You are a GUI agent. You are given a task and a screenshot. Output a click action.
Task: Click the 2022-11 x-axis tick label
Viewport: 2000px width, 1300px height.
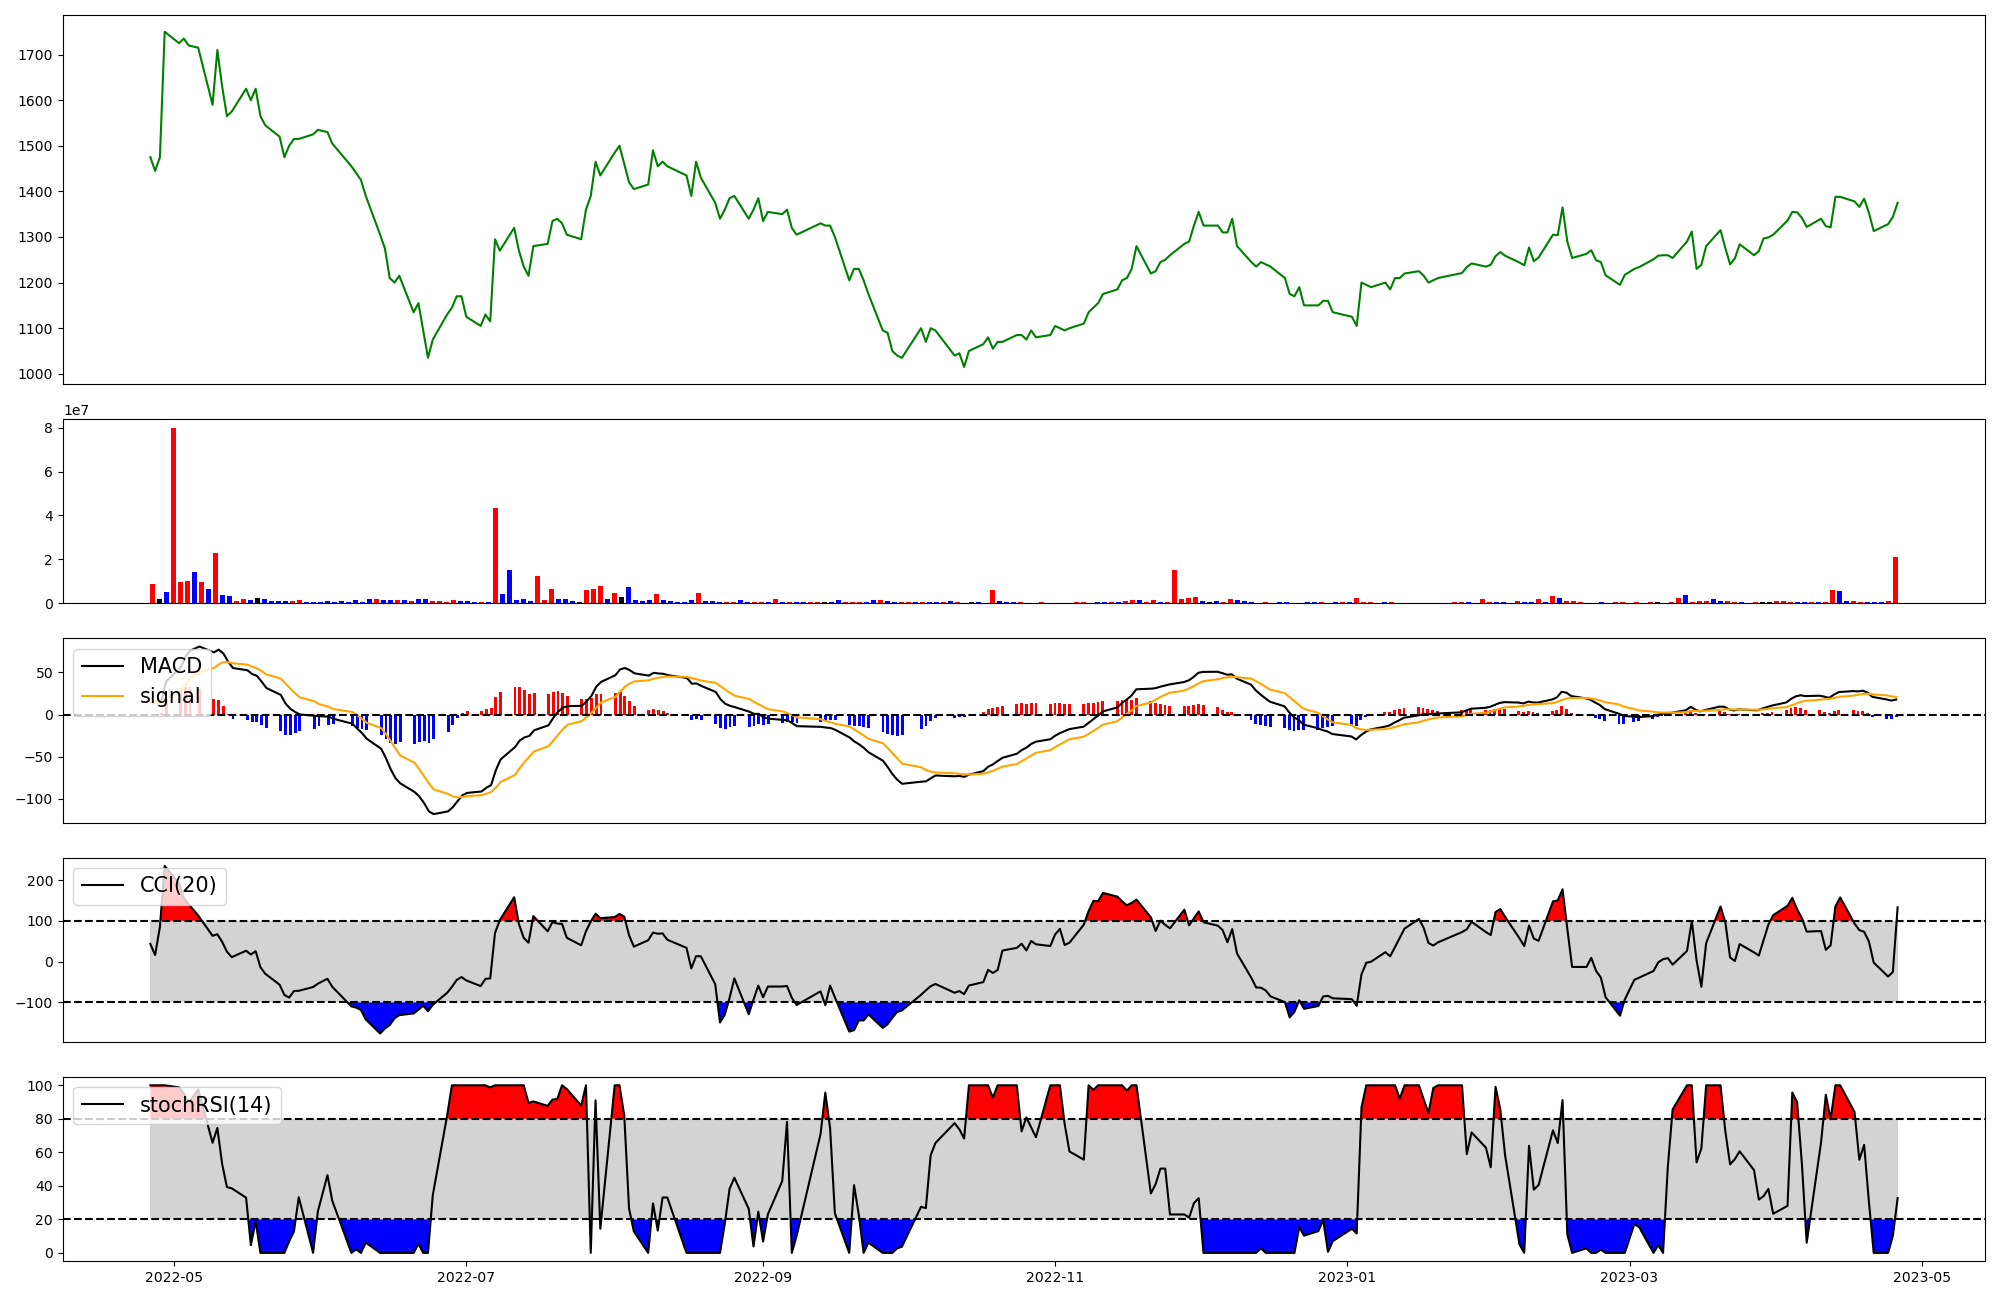1055,1277
